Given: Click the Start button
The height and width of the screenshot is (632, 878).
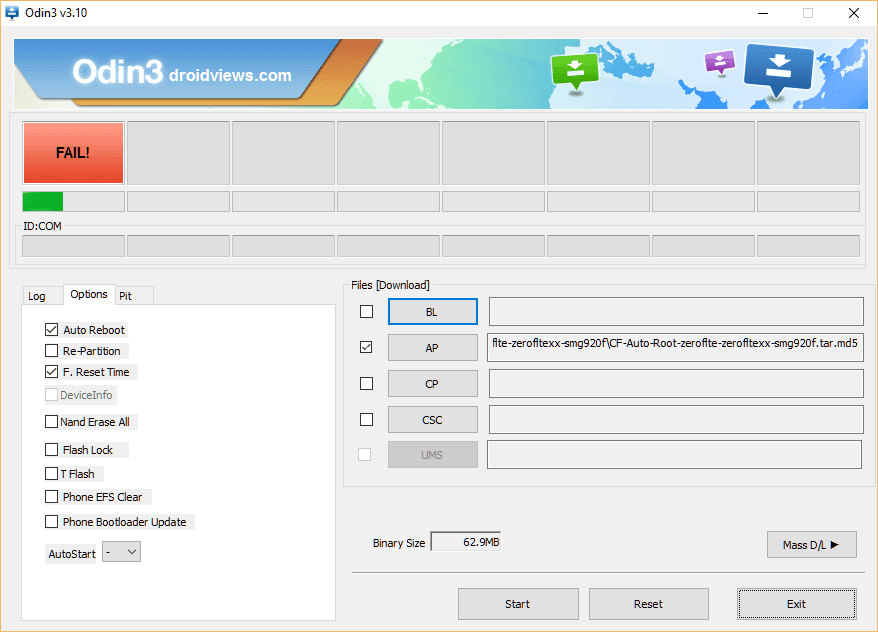Looking at the screenshot, I should (518, 604).
